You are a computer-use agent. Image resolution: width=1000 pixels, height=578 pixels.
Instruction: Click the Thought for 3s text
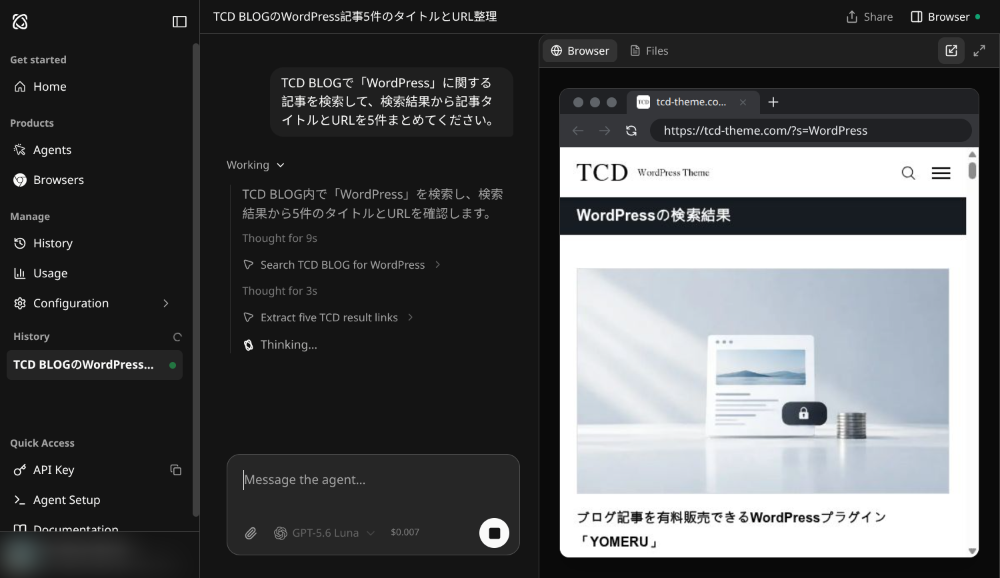(279, 291)
